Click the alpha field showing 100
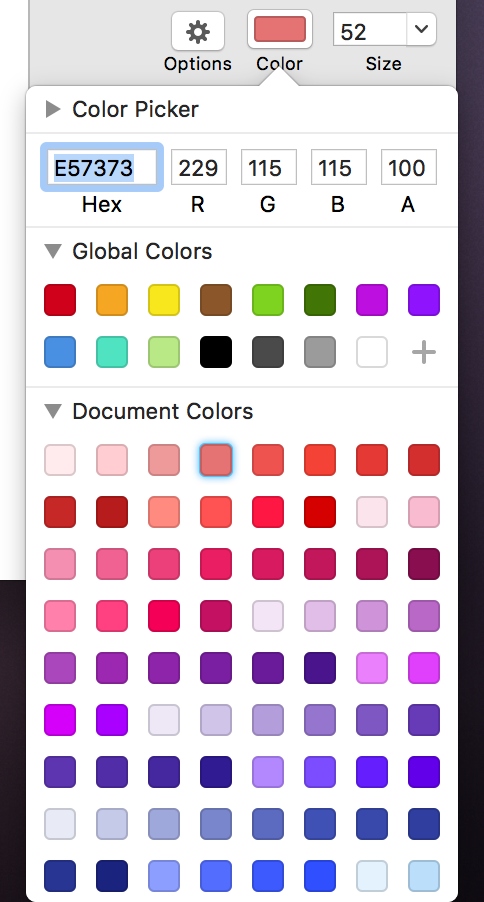484x902 pixels. (x=409, y=167)
